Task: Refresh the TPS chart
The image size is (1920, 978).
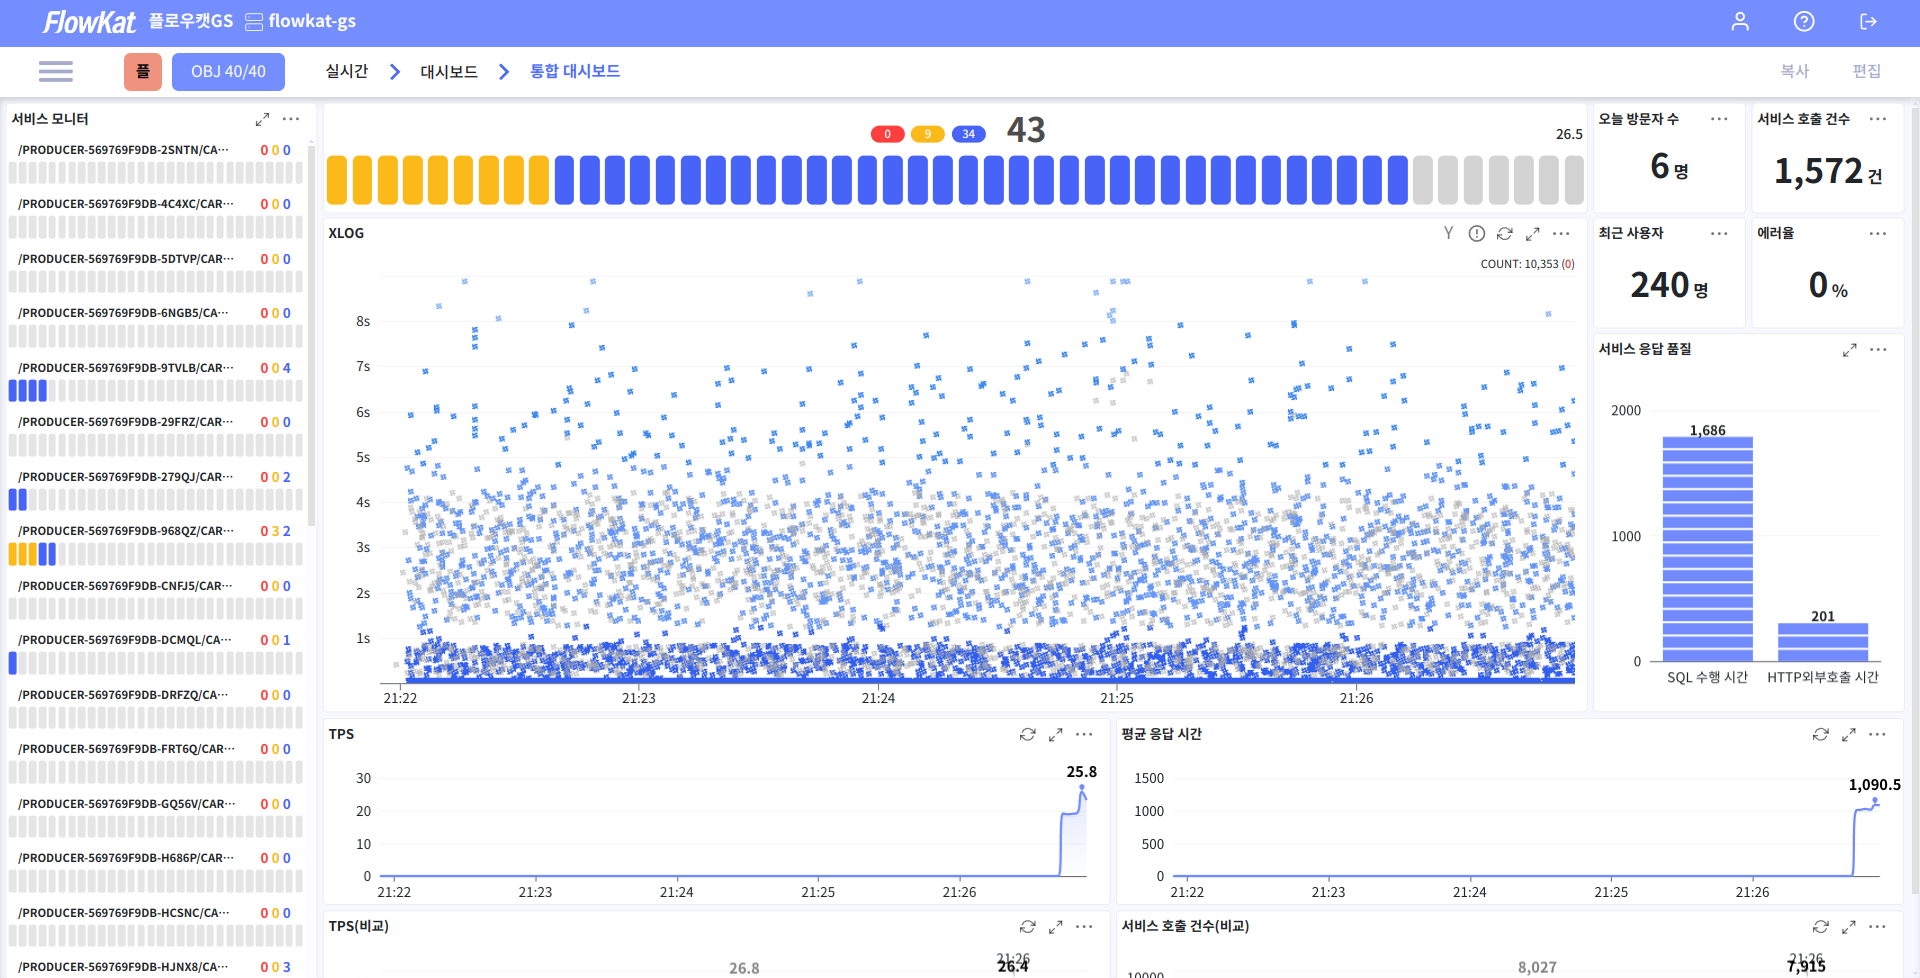Action: [1027, 734]
